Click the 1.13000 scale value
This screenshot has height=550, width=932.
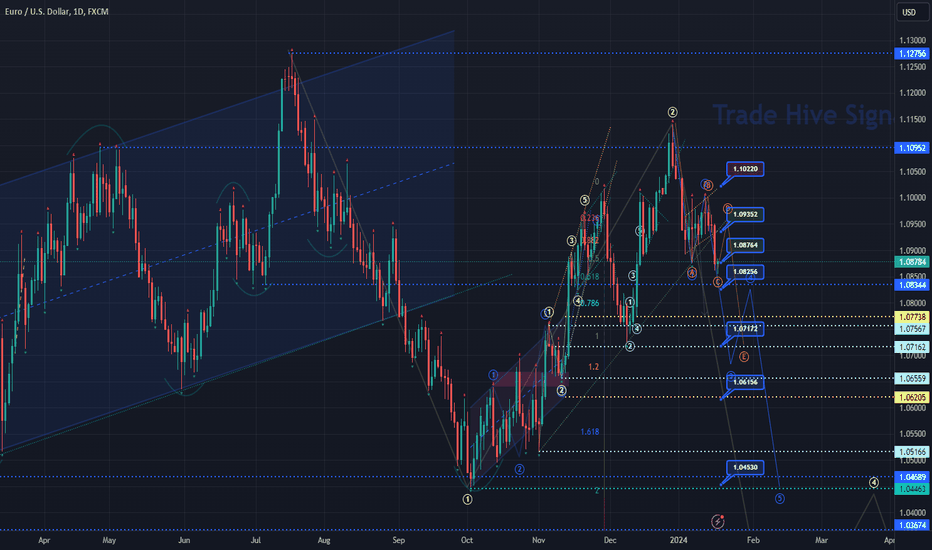912,40
